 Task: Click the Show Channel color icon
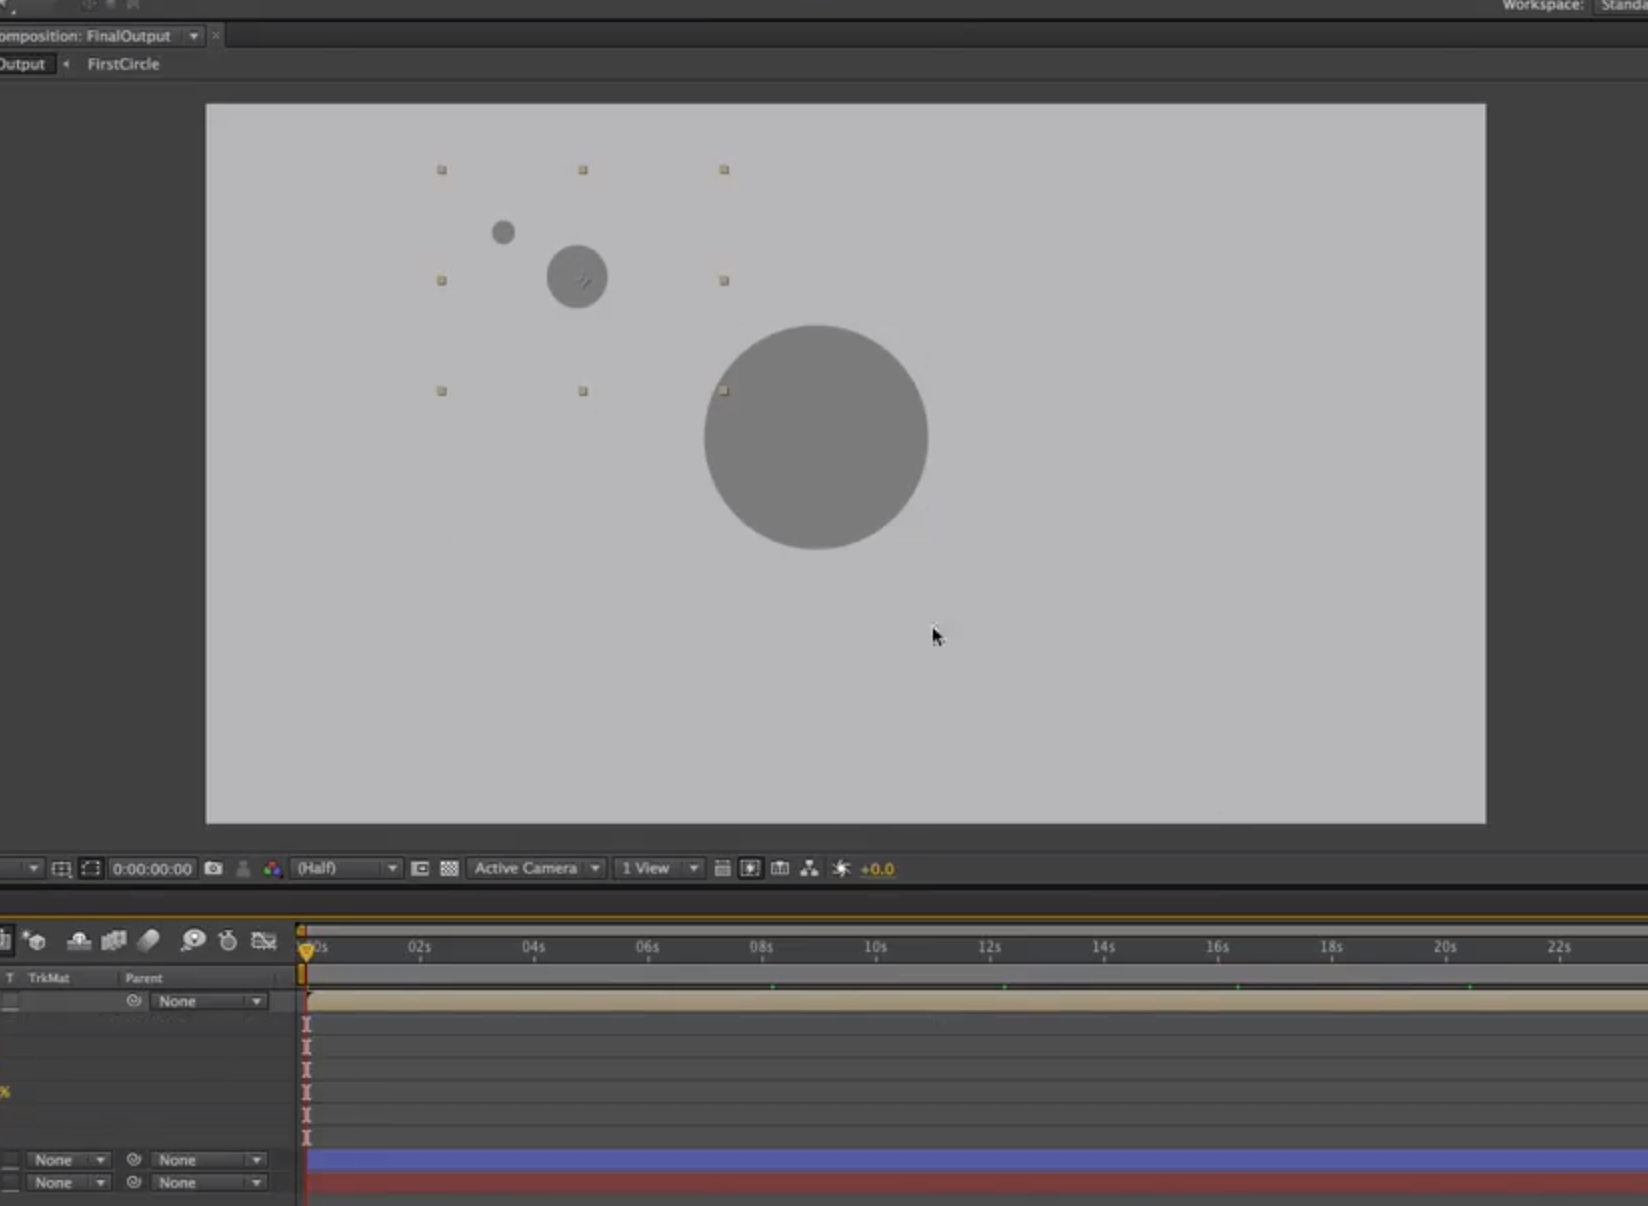pos(272,868)
